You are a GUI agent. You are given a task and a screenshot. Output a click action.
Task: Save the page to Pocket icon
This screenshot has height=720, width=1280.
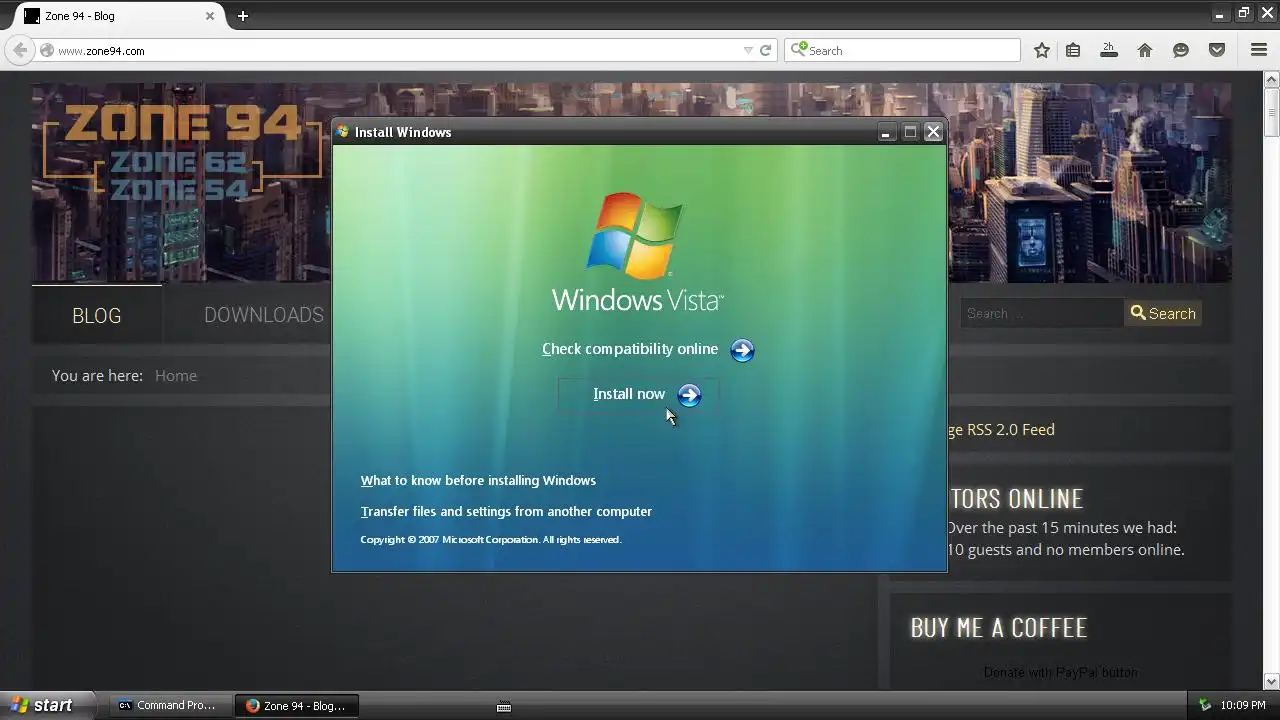point(1217,50)
